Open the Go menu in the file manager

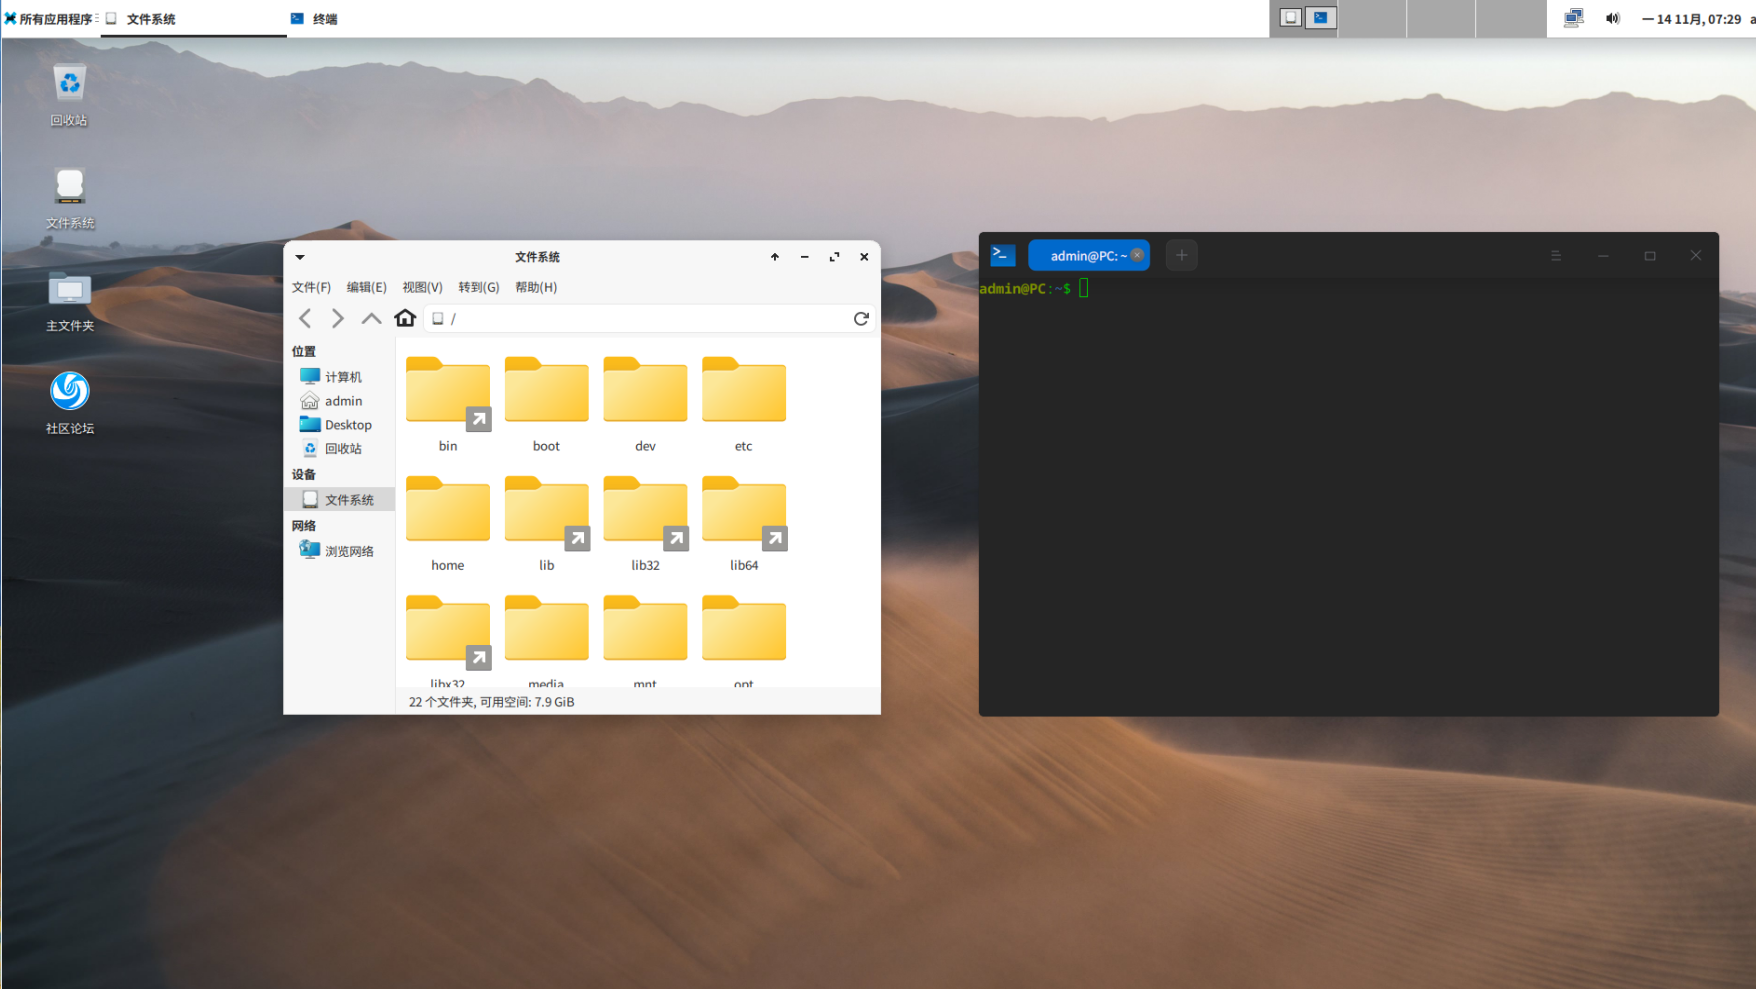click(x=478, y=287)
